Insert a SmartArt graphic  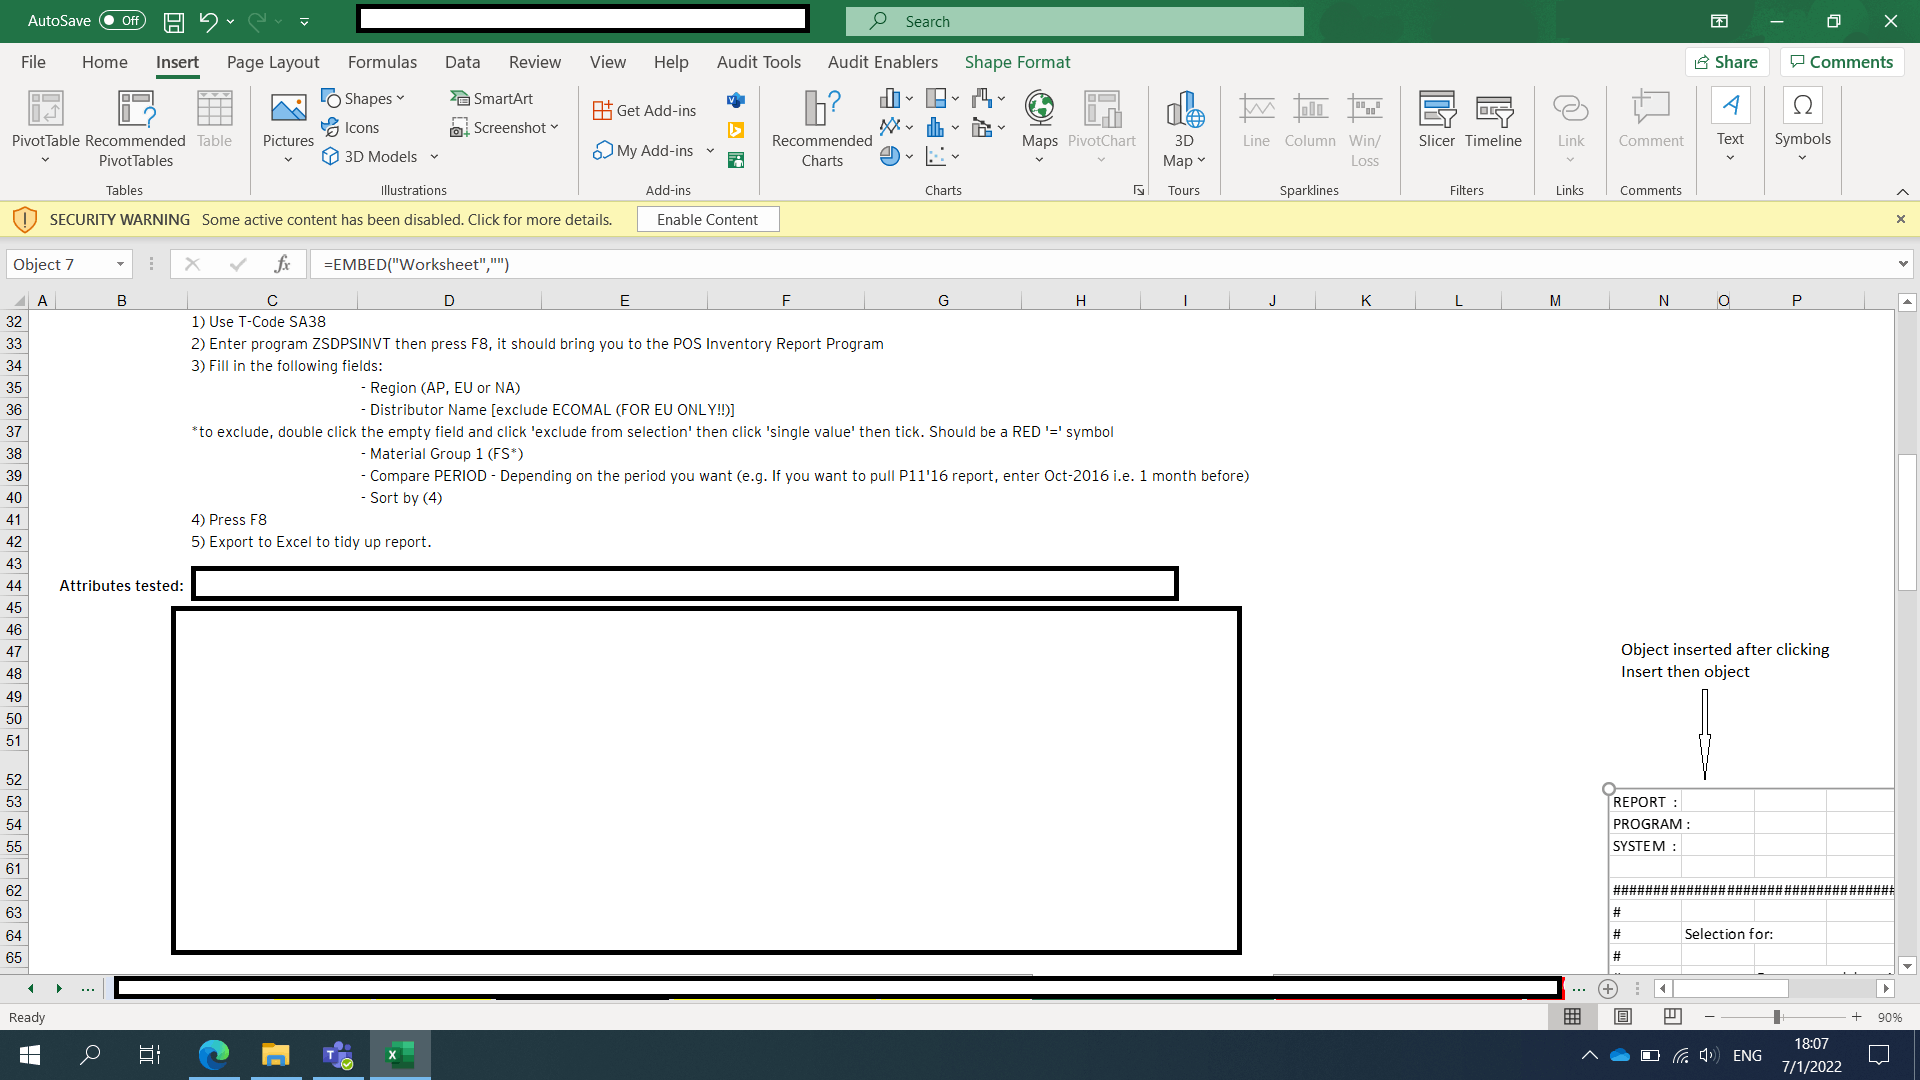coord(492,98)
